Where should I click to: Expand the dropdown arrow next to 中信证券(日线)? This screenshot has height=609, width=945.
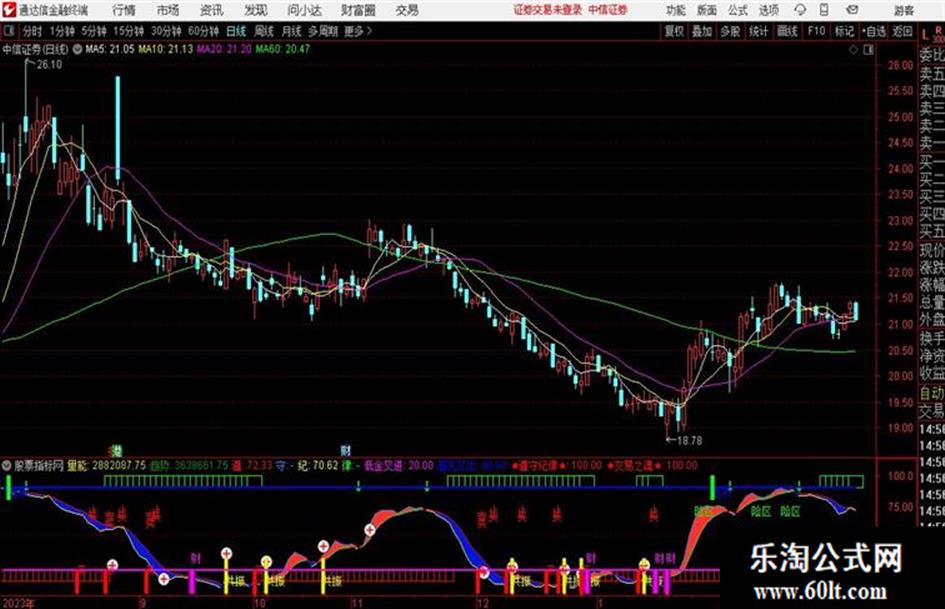click(78, 49)
